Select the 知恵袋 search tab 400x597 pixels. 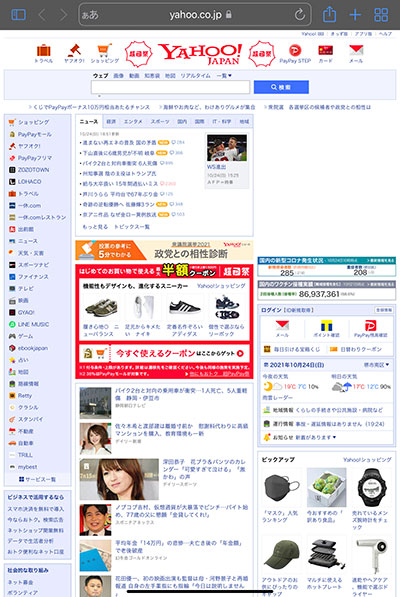click(152, 76)
